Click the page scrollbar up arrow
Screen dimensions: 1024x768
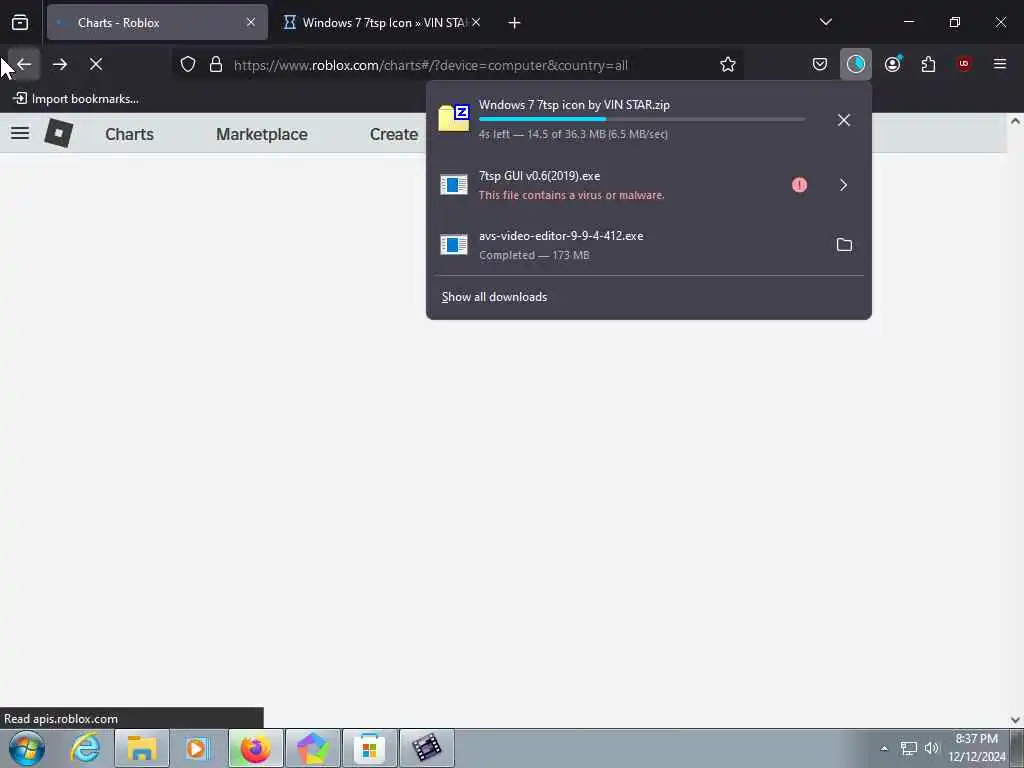(1015, 121)
